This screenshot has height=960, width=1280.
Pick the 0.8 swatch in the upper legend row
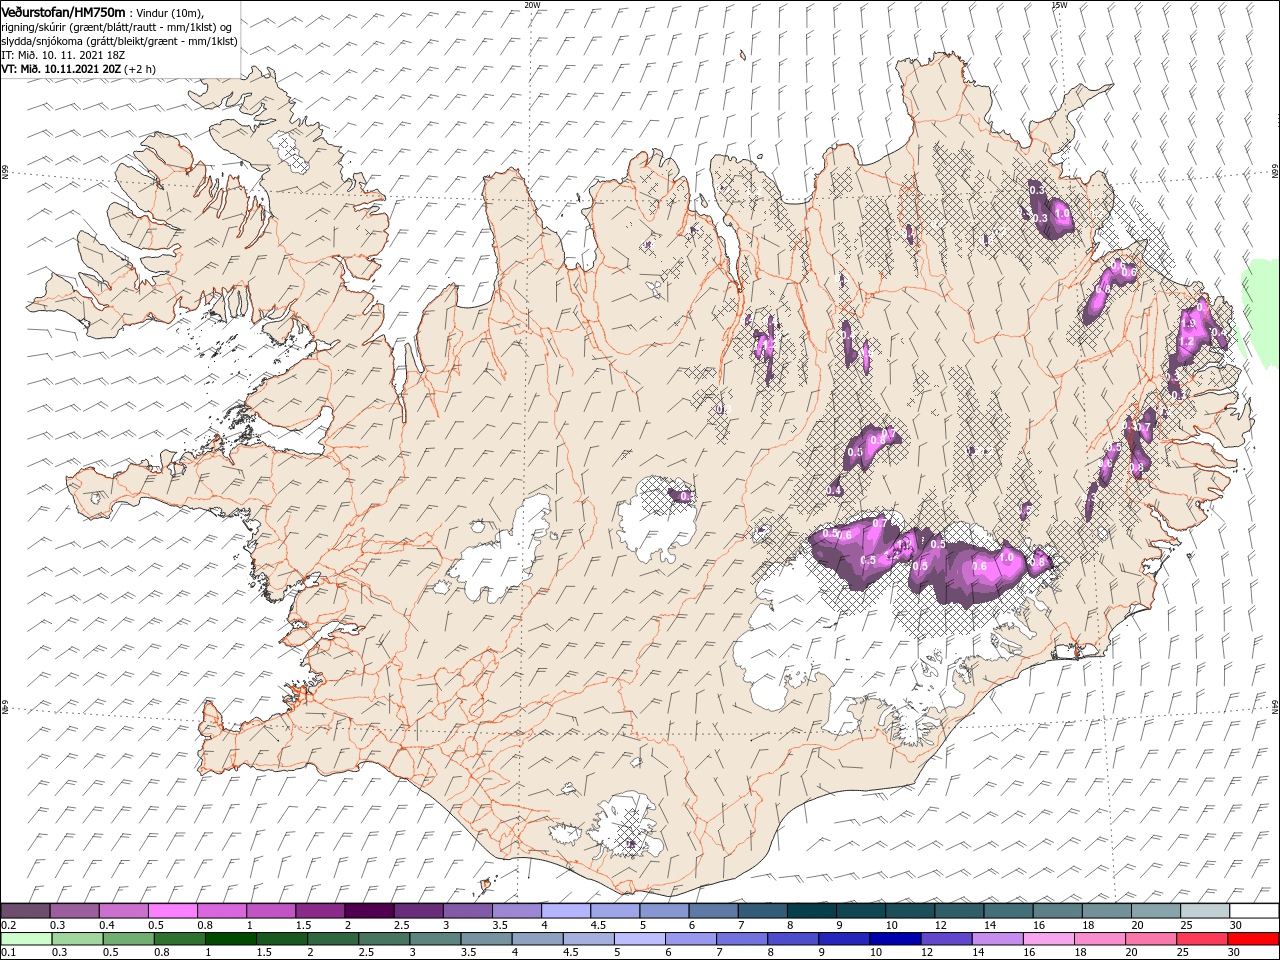pos(222,910)
